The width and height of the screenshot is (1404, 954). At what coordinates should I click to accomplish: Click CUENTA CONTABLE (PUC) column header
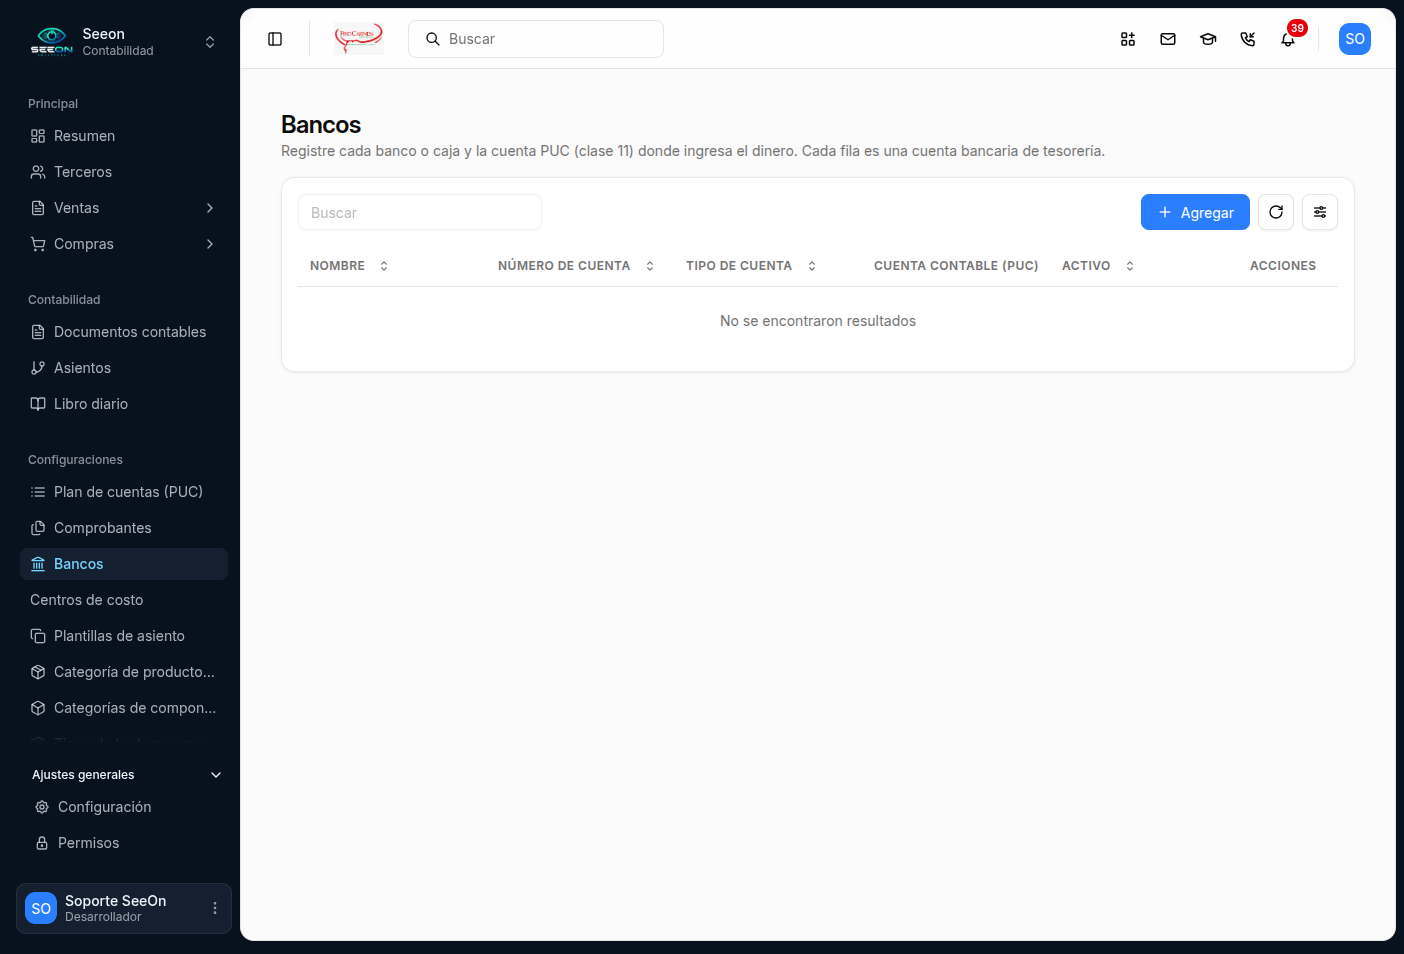pos(956,266)
